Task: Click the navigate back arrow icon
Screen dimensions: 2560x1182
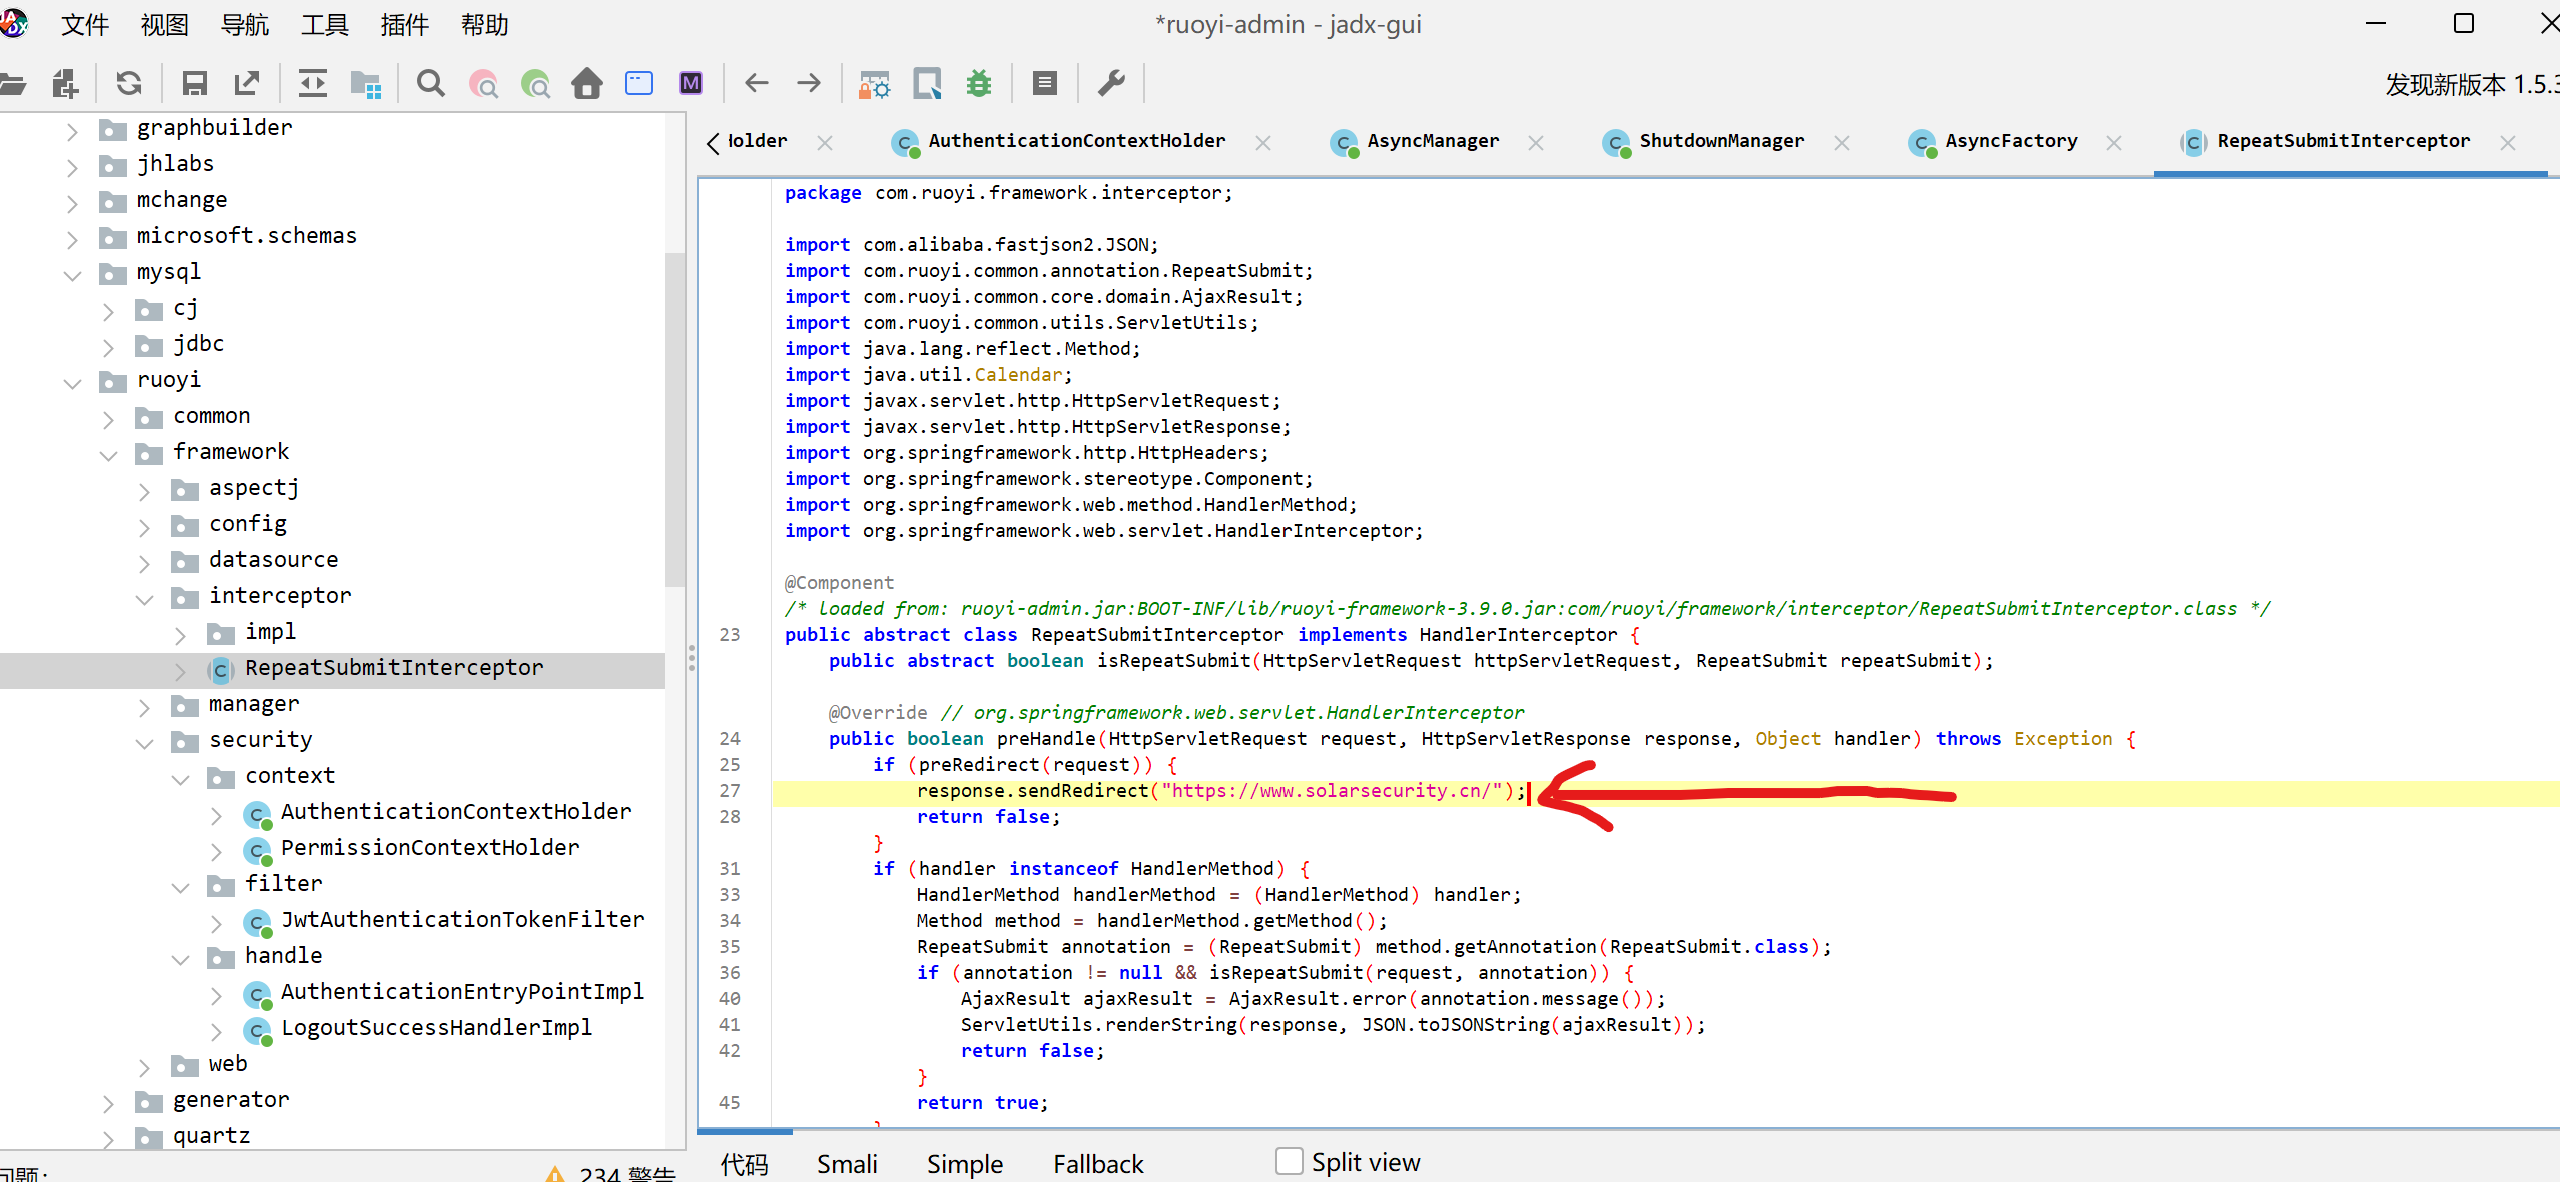Action: click(x=757, y=84)
